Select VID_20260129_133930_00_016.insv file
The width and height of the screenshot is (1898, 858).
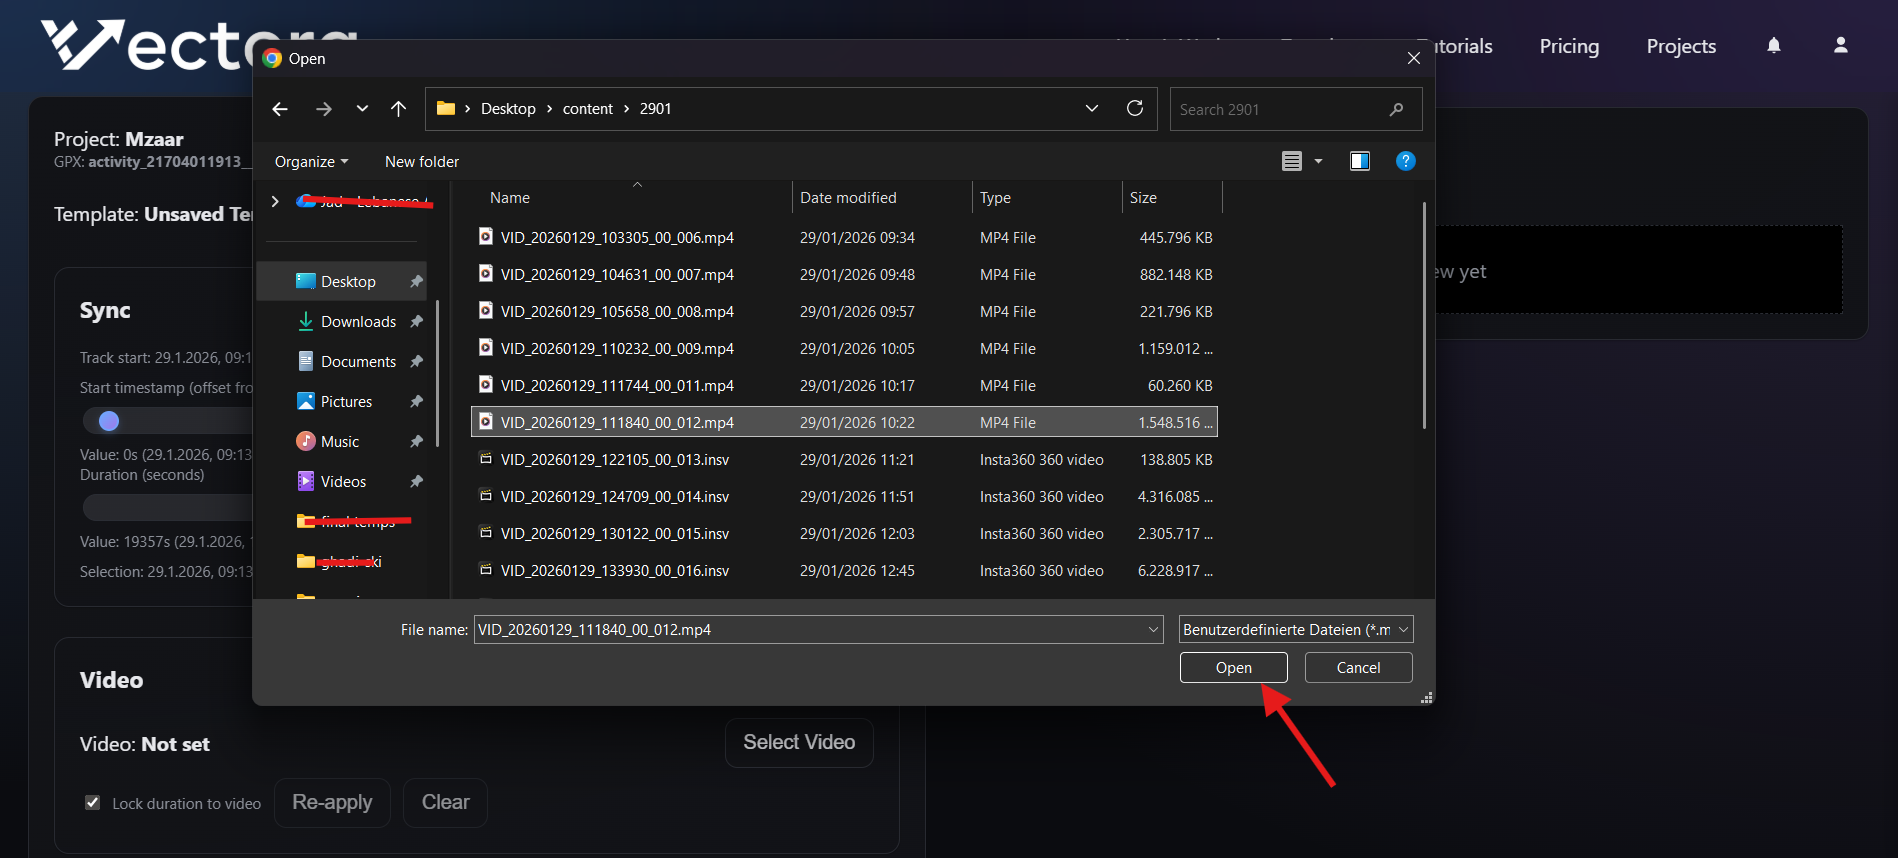[x=844, y=571]
